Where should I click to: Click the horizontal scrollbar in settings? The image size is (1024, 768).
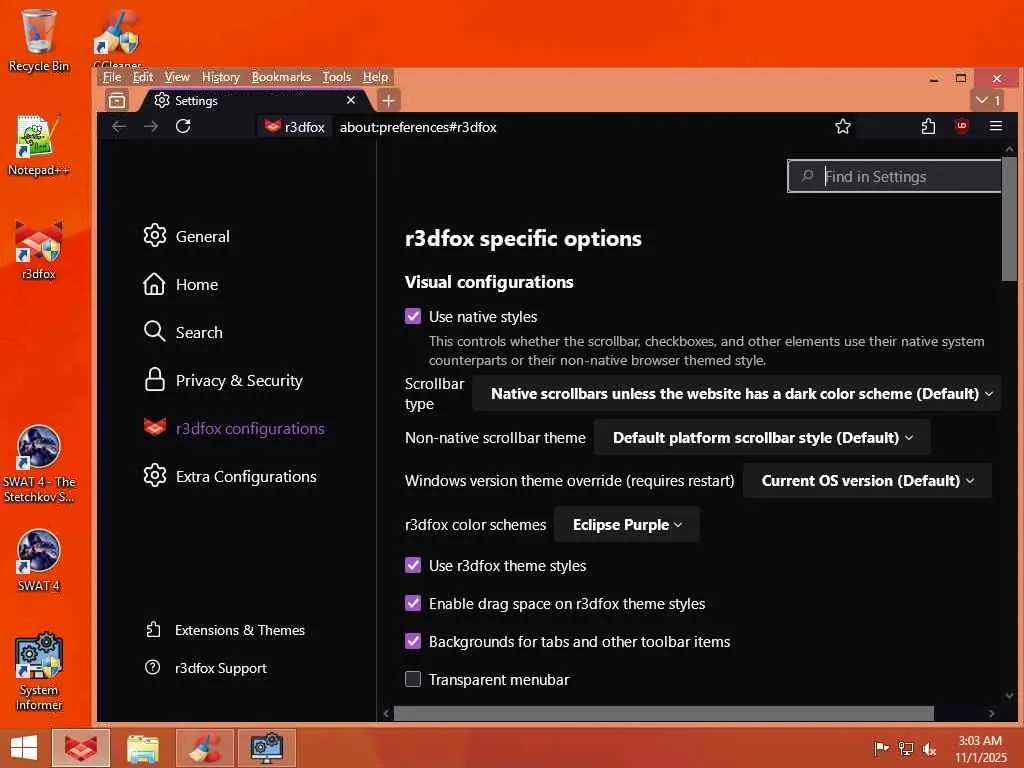tap(664, 713)
